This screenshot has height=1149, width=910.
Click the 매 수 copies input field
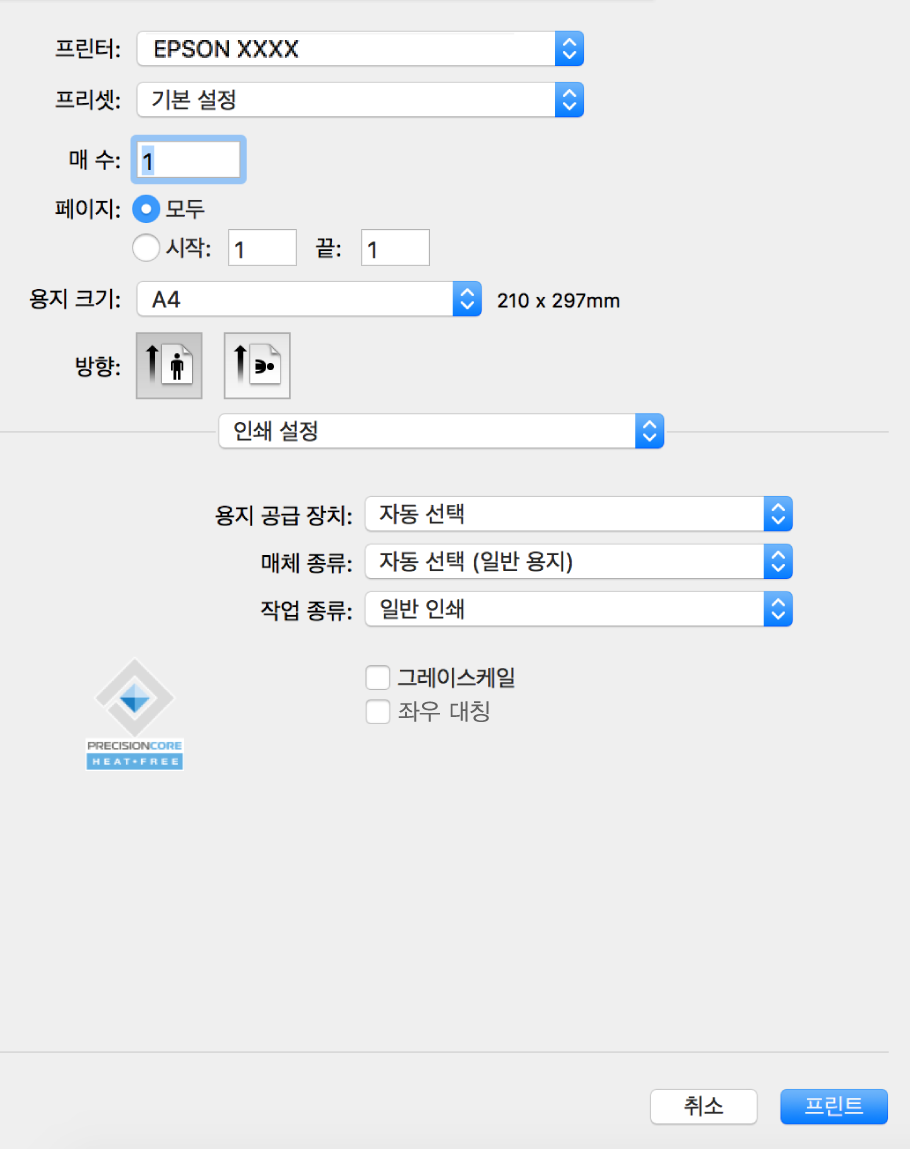(x=191, y=158)
